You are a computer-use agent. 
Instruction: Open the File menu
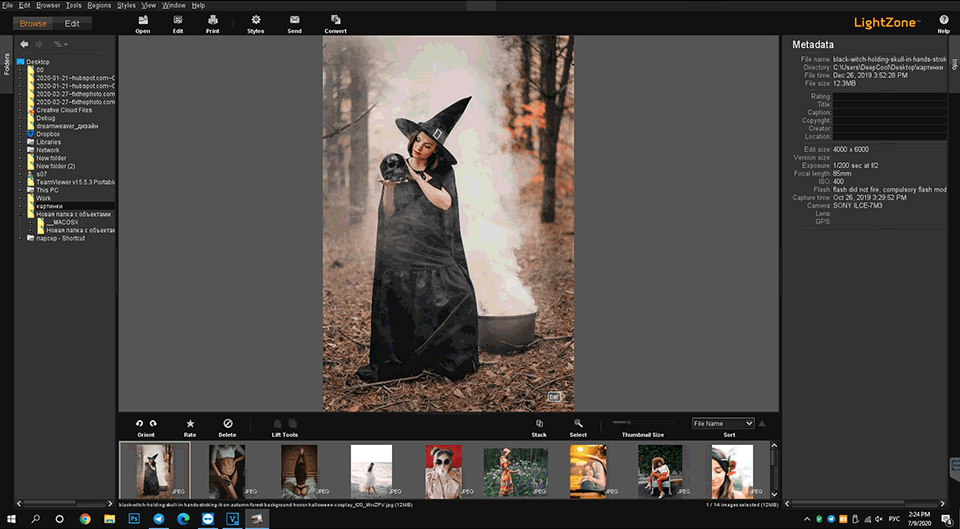pyautogui.click(x=7, y=5)
